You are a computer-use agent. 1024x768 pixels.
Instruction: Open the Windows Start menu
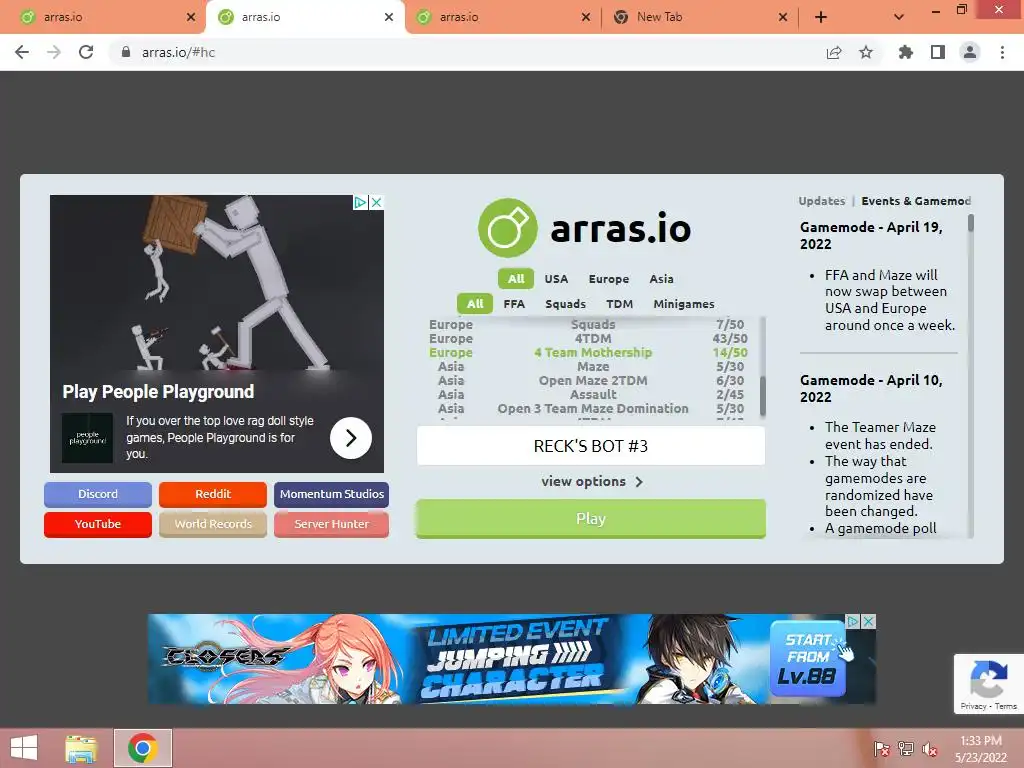(24, 748)
